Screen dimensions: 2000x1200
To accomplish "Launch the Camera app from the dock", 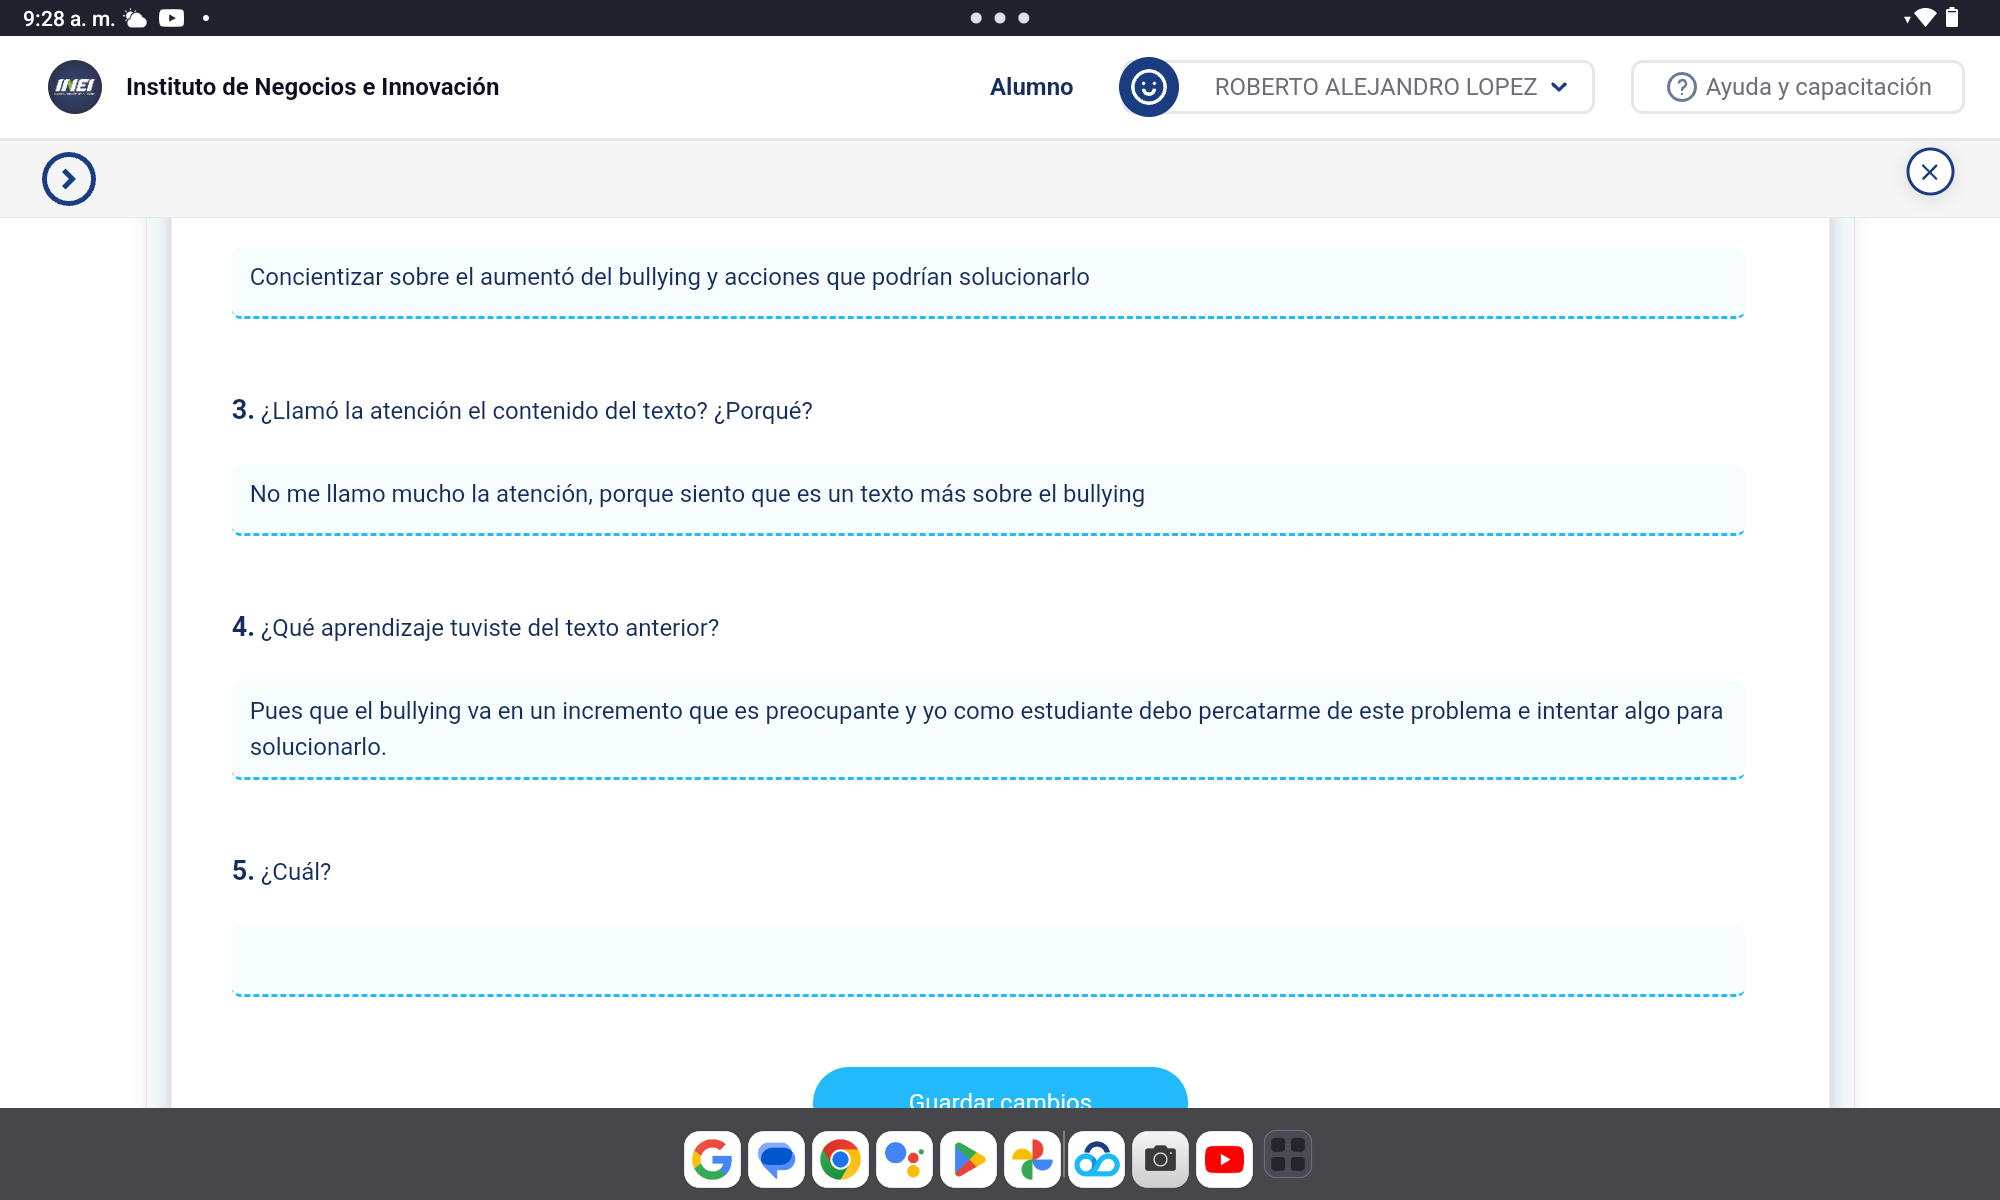I will point(1160,1159).
